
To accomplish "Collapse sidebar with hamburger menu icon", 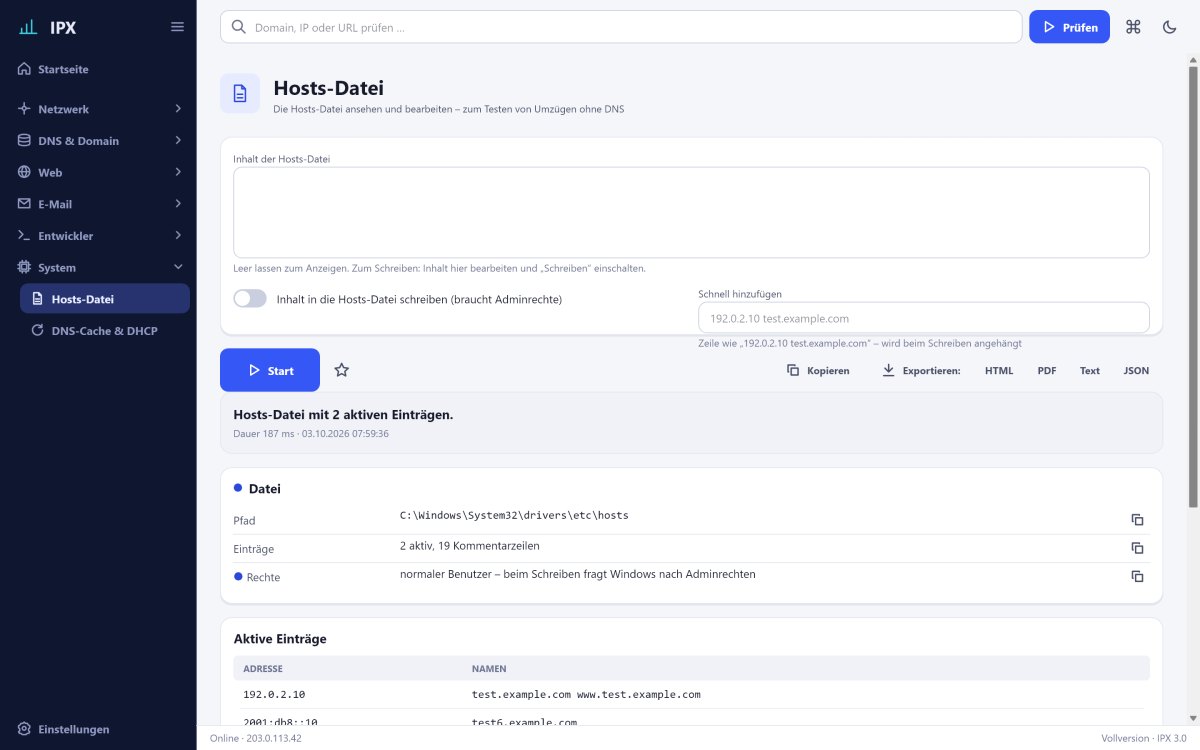I will [177, 27].
